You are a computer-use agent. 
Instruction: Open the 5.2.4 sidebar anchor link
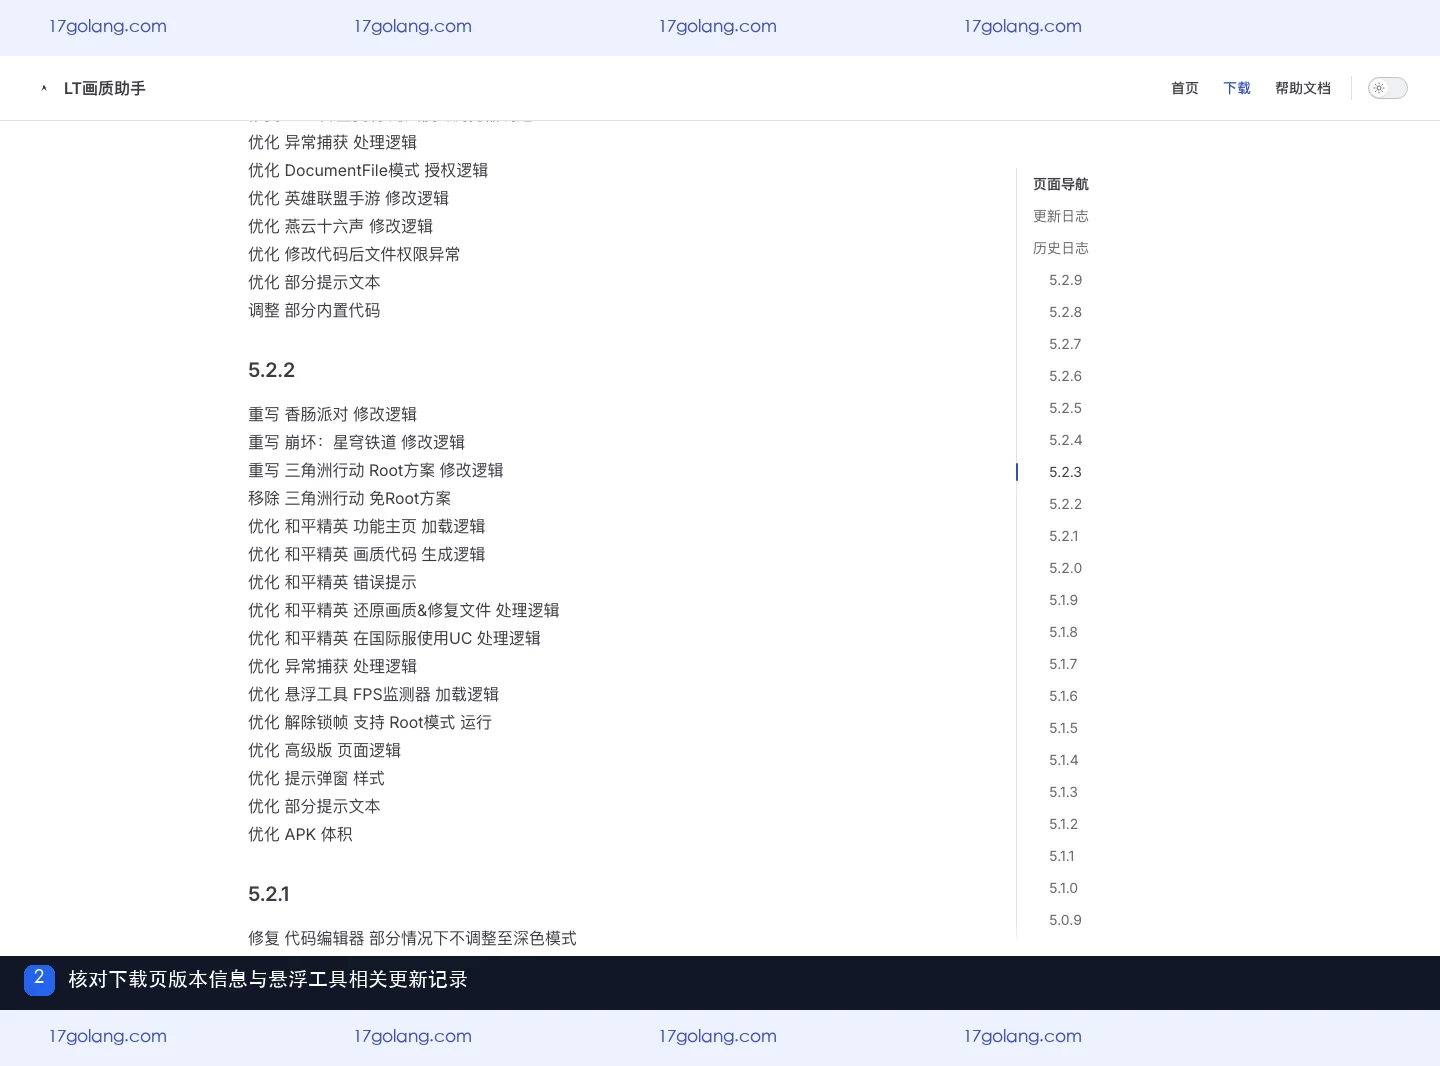point(1066,440)
